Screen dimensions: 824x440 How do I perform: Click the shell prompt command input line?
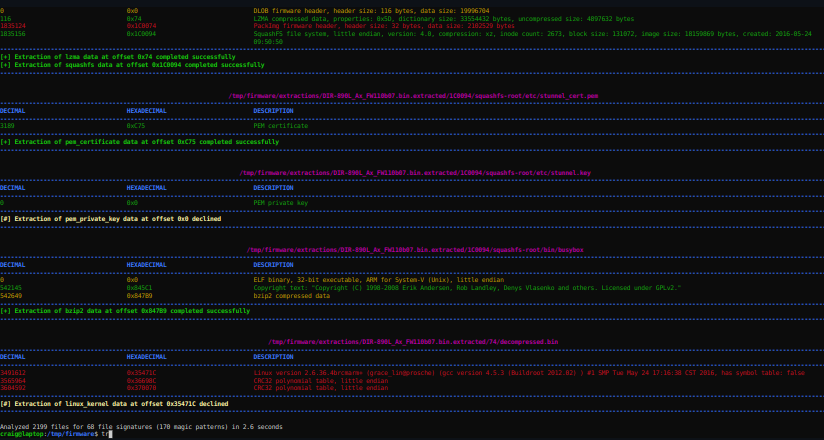tap(56, 434)
